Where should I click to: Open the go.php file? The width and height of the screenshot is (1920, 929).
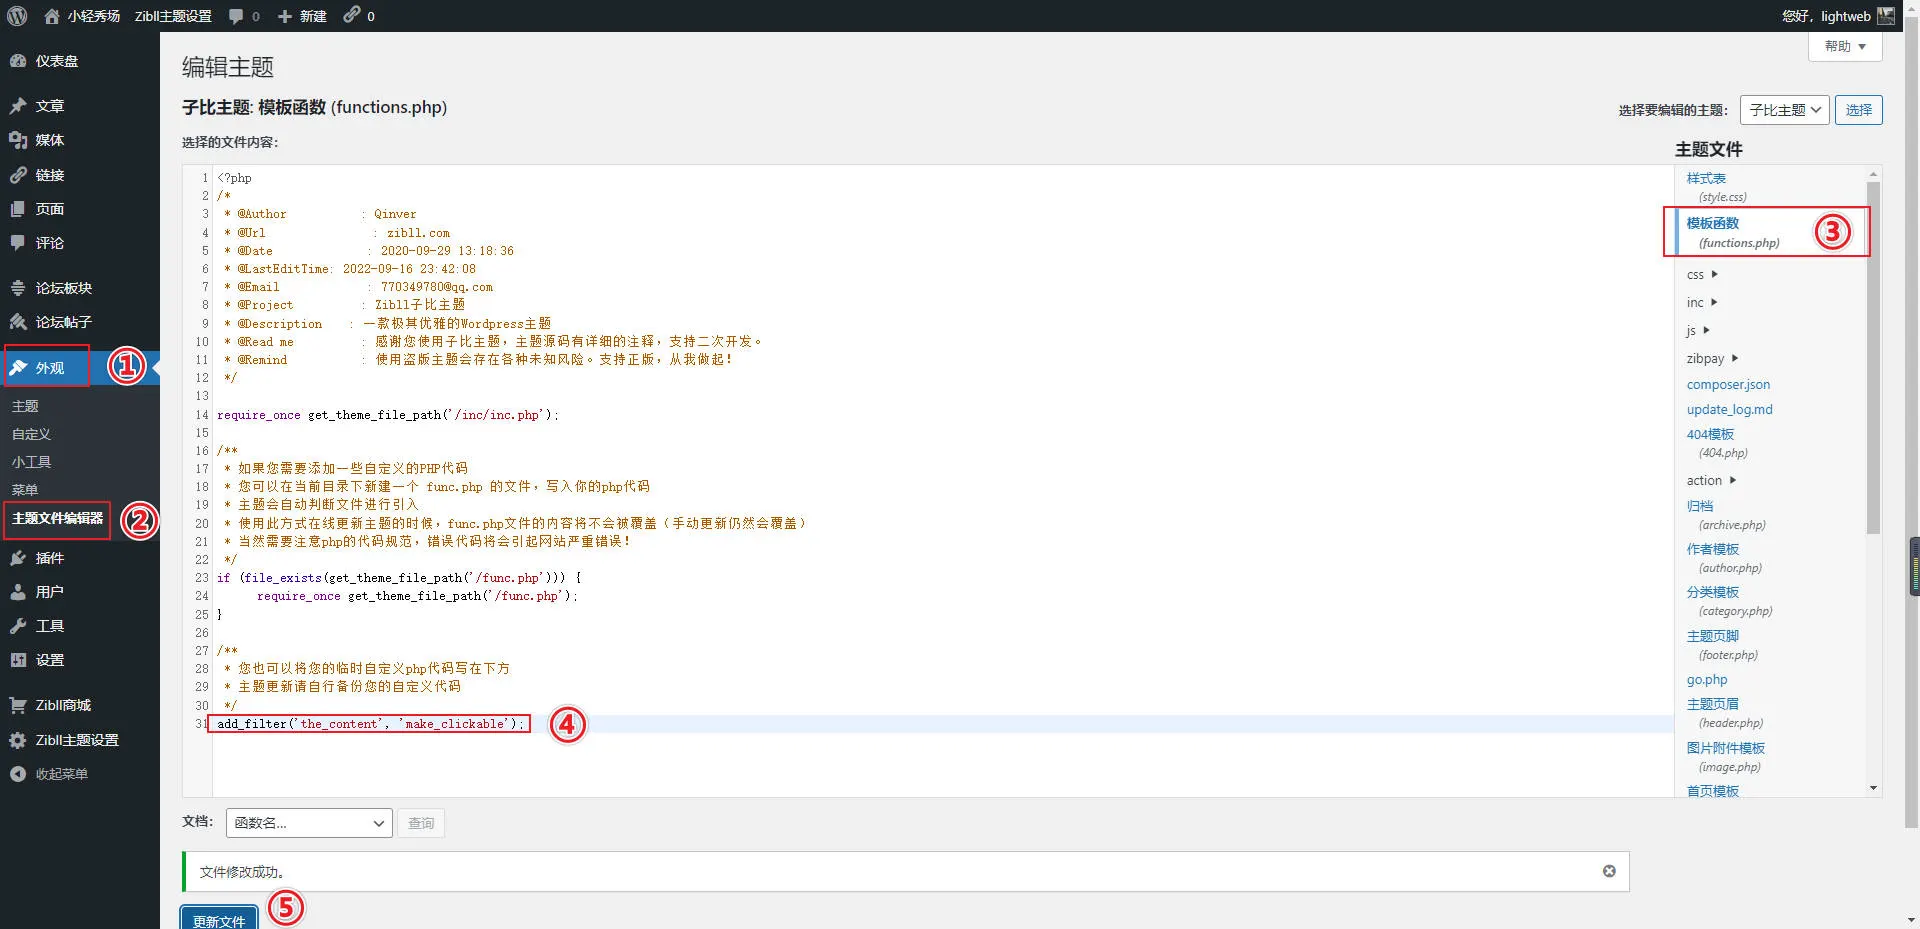[1707, 679]
